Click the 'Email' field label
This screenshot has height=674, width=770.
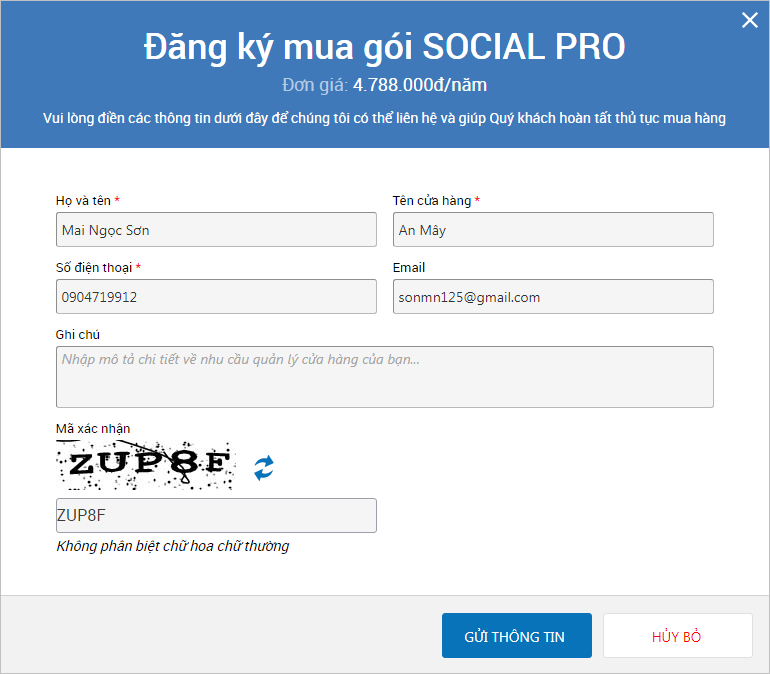409,268
